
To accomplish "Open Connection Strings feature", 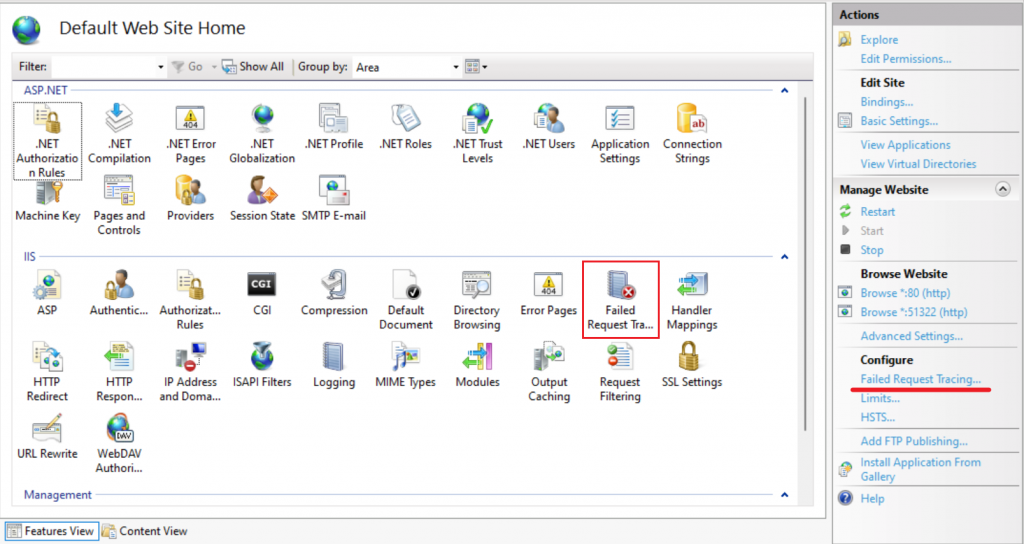I will coord(692,134).
